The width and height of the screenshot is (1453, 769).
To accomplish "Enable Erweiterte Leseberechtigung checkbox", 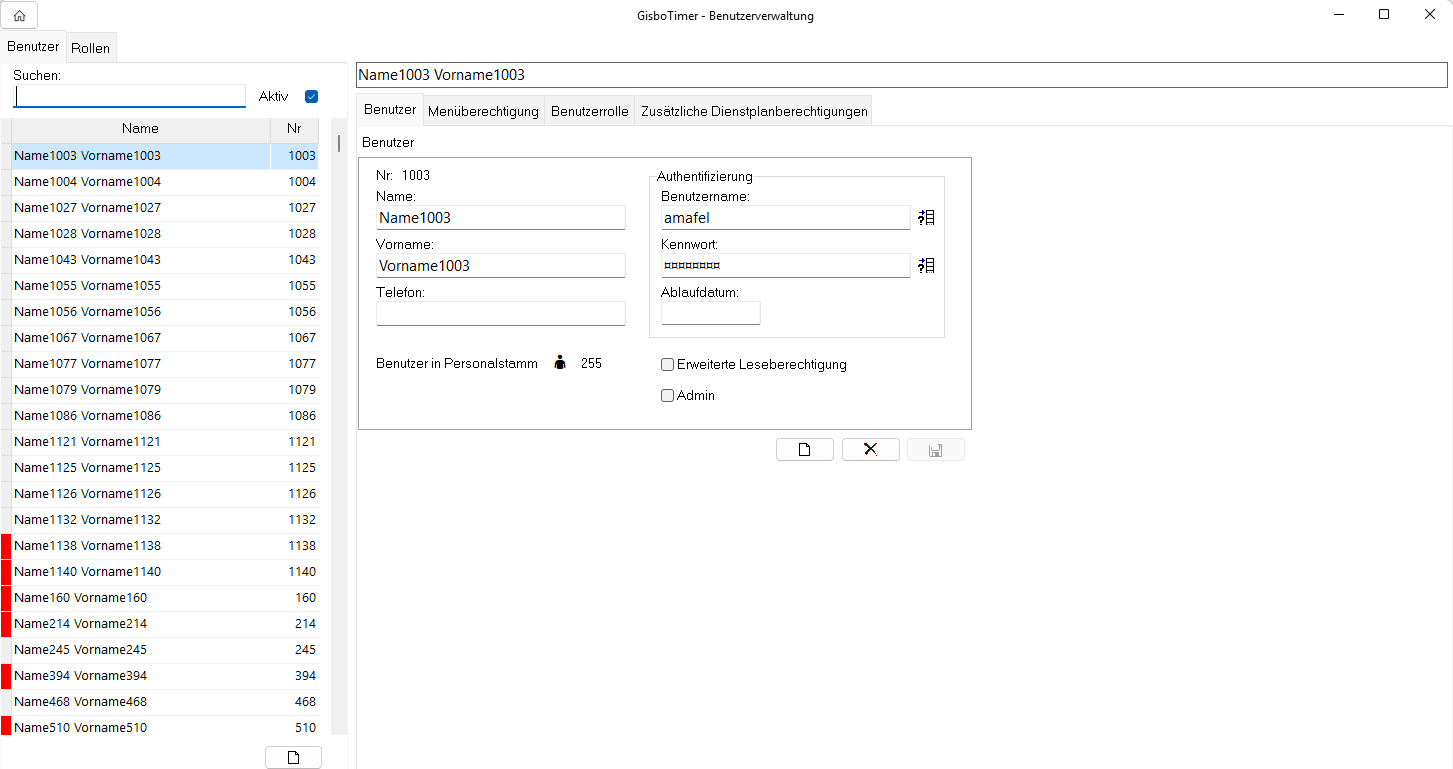I will [x=667, y=365].
